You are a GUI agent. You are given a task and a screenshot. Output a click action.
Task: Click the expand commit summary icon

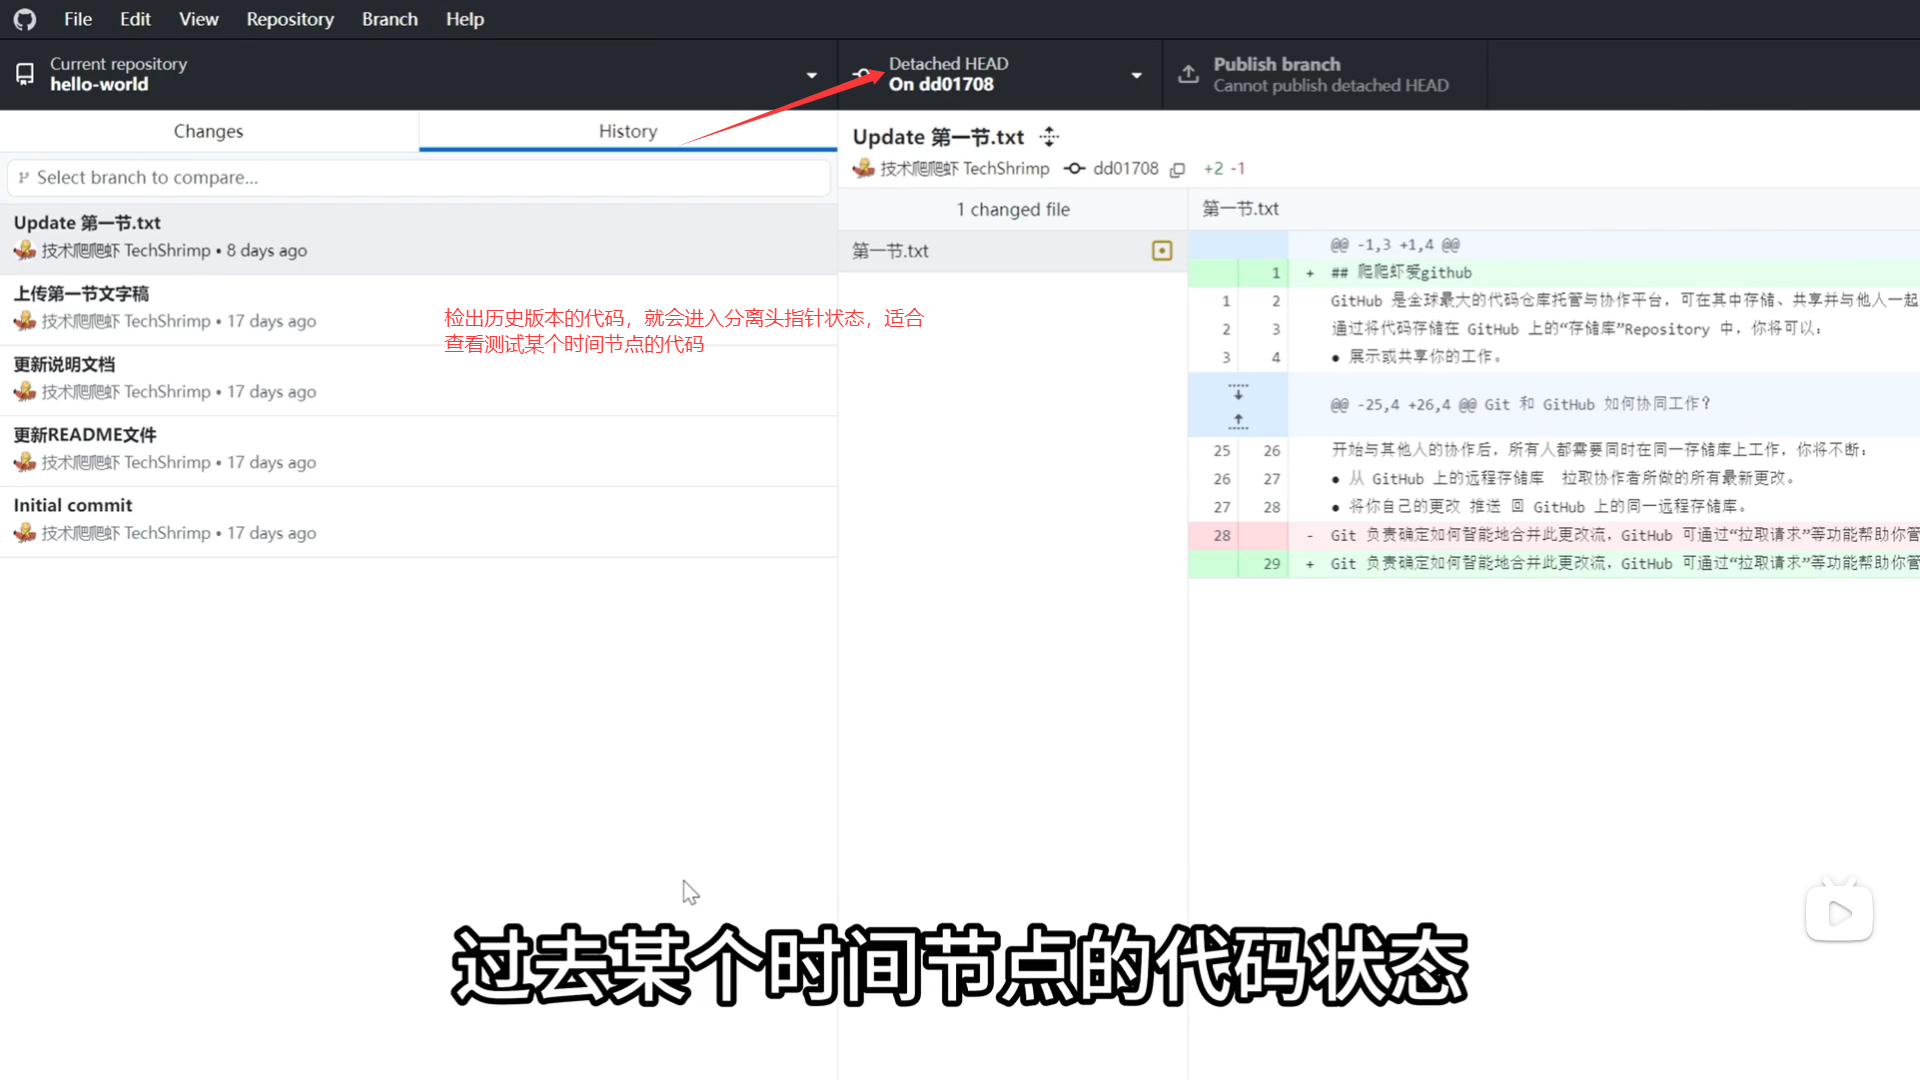[1049, 137]
